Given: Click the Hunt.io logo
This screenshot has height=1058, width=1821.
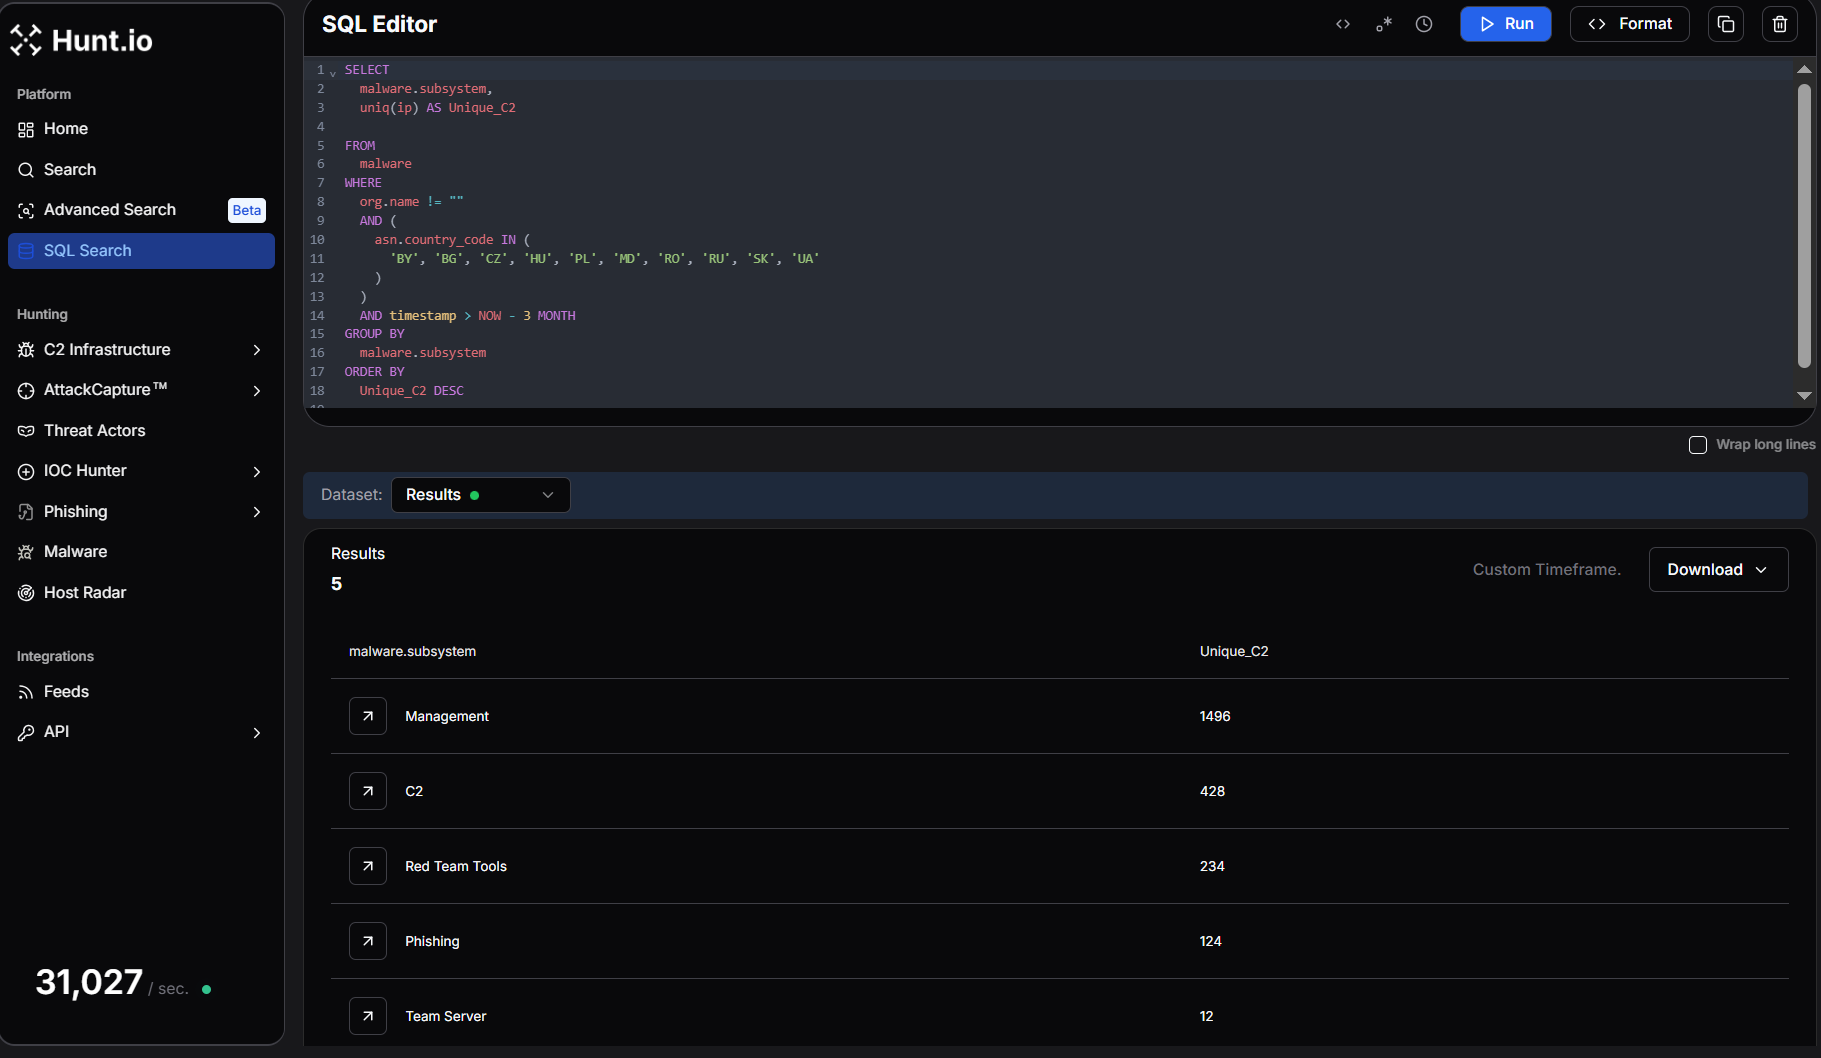Looking at the screenshot, I should [x=81, y=40].
